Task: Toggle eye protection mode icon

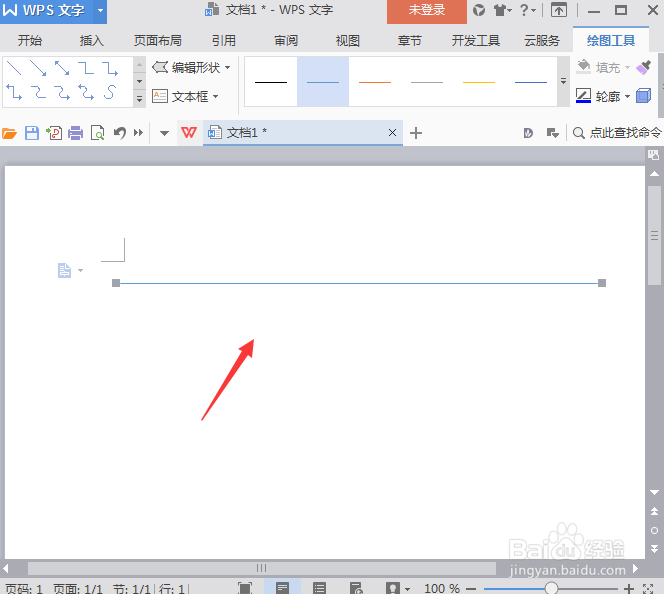Action: (x=393, y=588)
